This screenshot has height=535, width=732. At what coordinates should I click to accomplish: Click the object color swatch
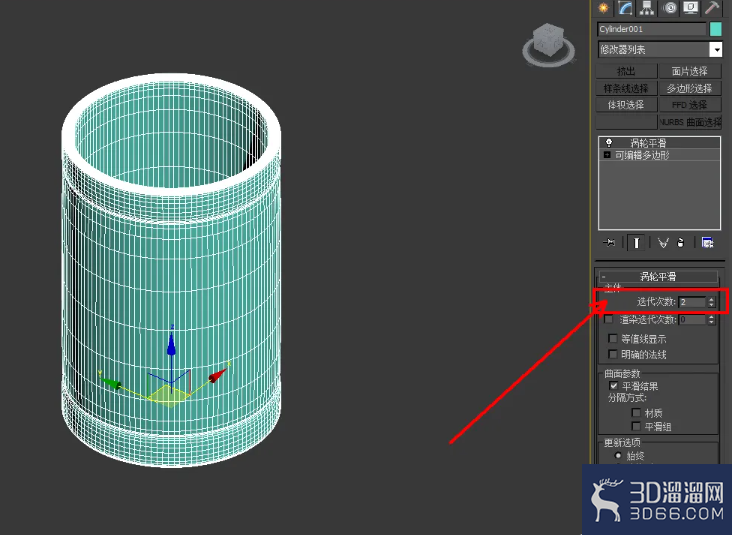coord(716,29)
